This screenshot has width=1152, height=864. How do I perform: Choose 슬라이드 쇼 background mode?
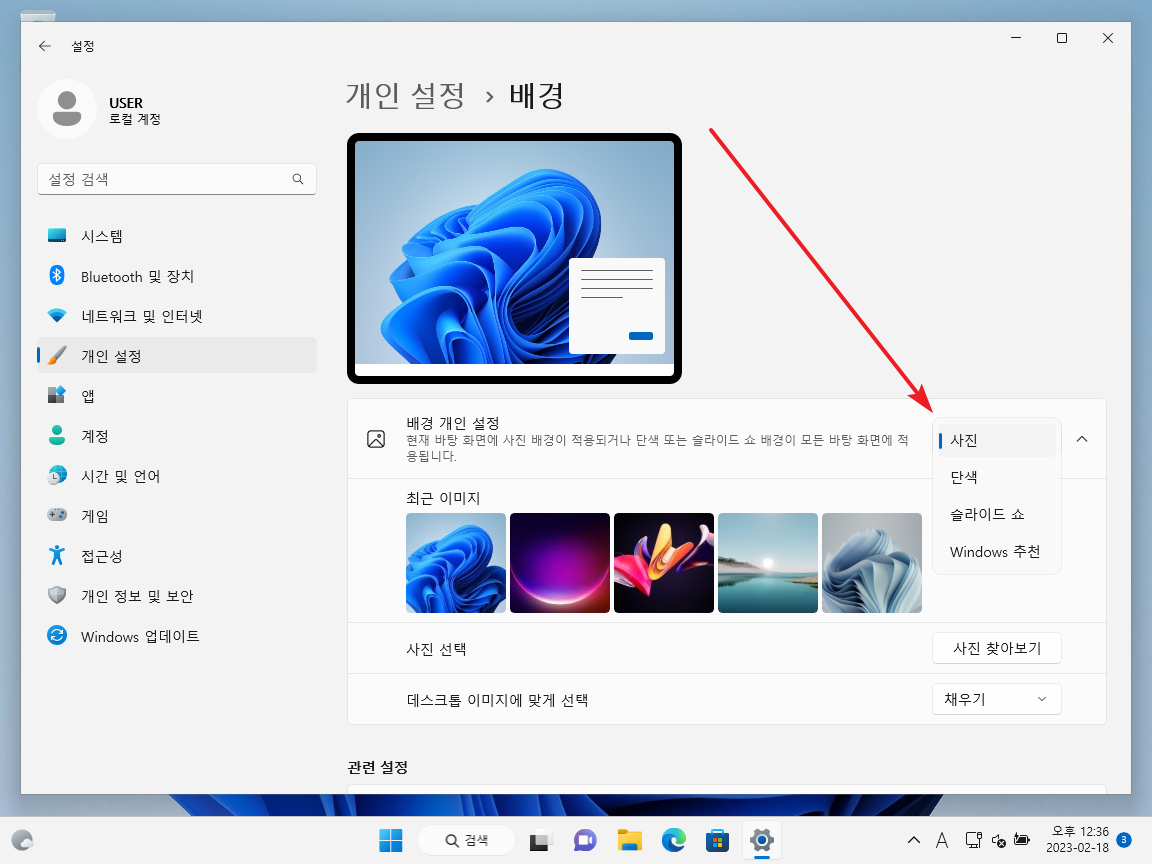[x=985, y=514]
